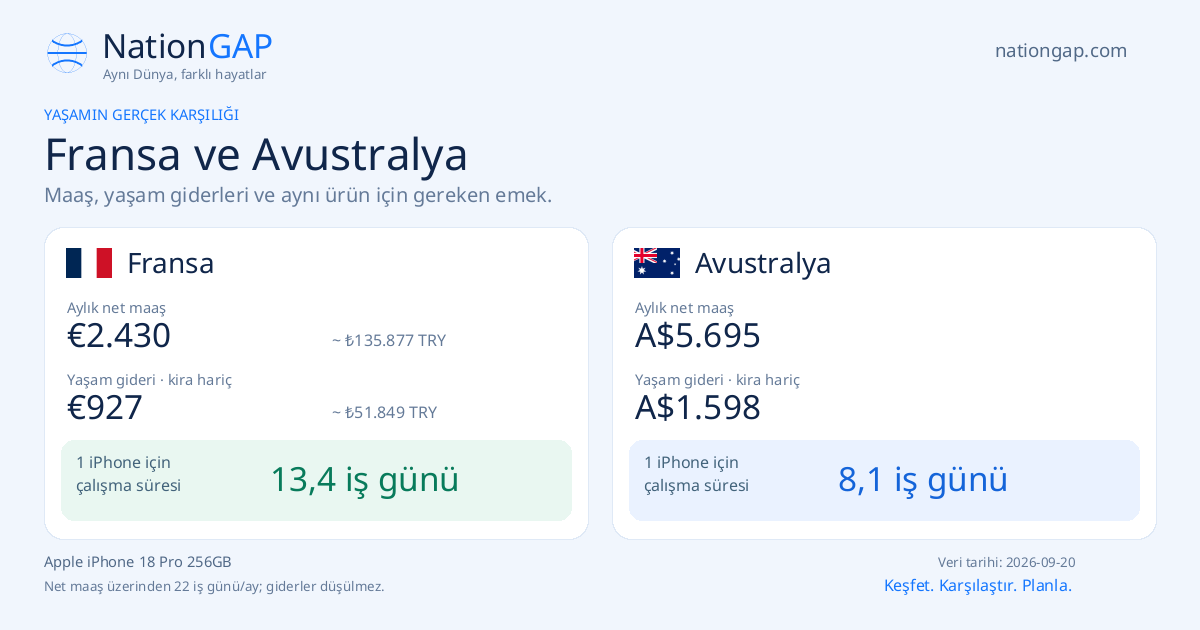Select the TRY conversion ₺51.849
The image size is (1200, 630).
(x=384, y=412)
